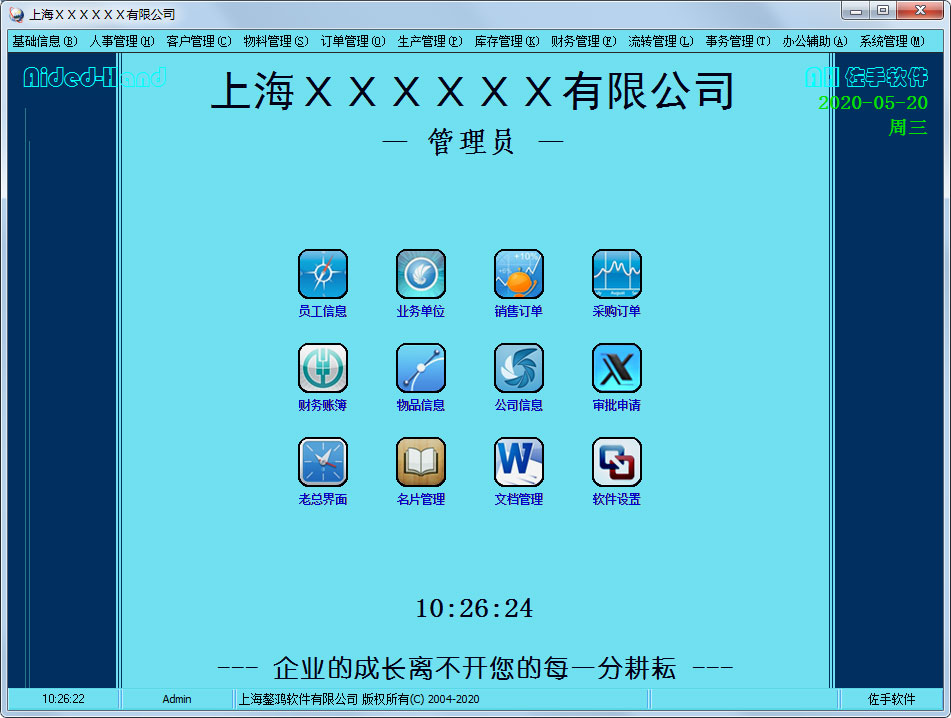
Task: Open the 财务管理(F) menu
Action: (x=583, y=41)
